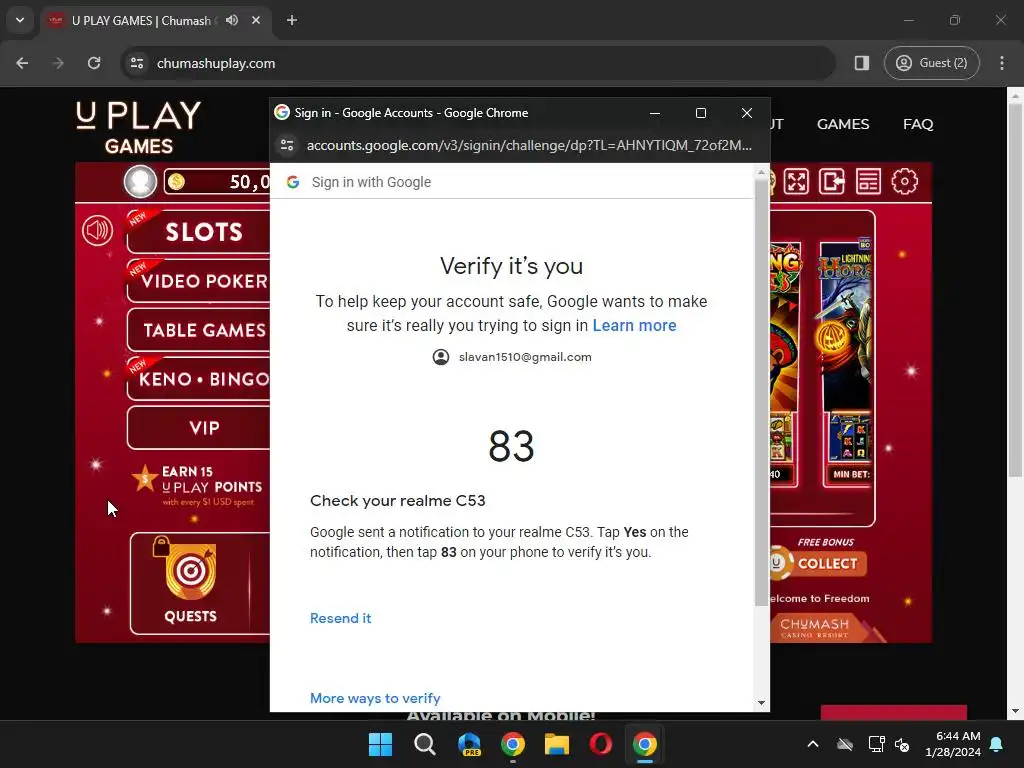Mute the tab audio speaker icon
The width and height of the screenshot is (1024, 768).
pyautogui.click(x=232, y=20)
